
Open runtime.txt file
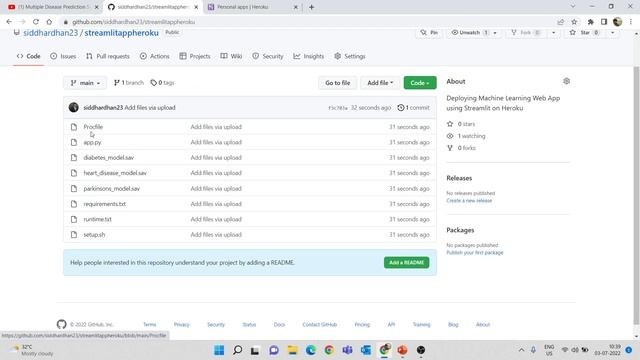click(x=98, y=219)
